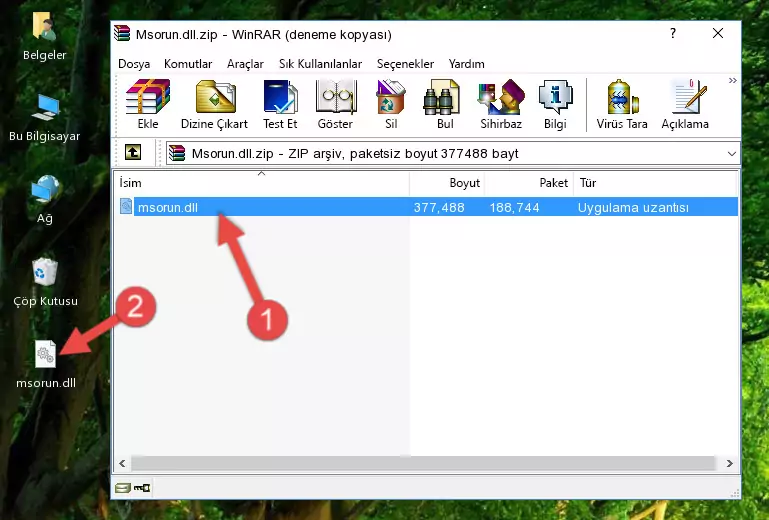Image resolution: width=769 pixels, height=520 pixels.
Task: Open the Araçlar menu
Action: (245, 64)
